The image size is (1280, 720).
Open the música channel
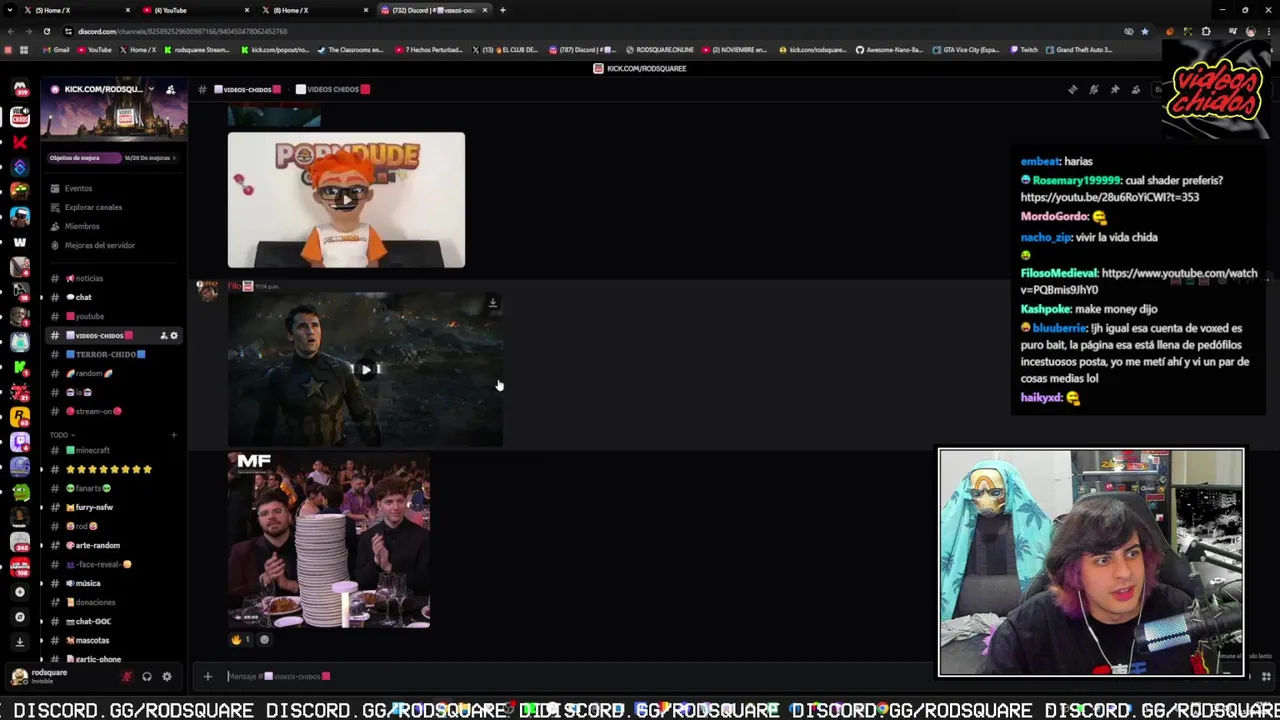(x=112, y=583)
